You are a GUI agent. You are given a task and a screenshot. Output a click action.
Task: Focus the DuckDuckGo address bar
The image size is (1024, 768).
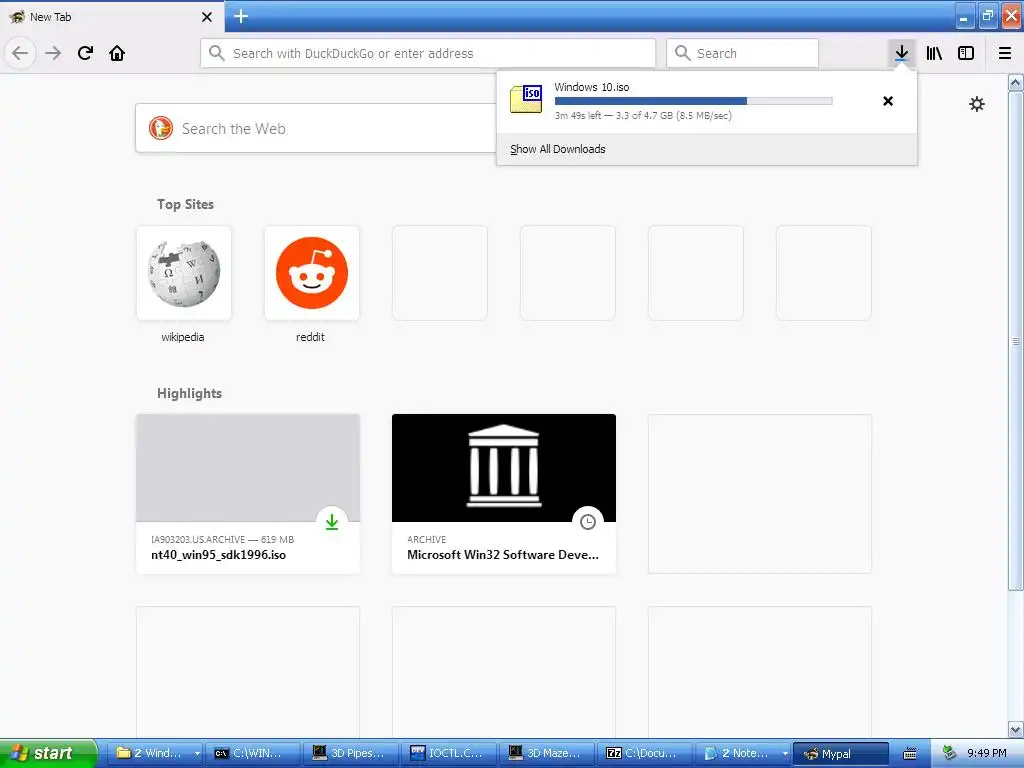pos(428,53)
